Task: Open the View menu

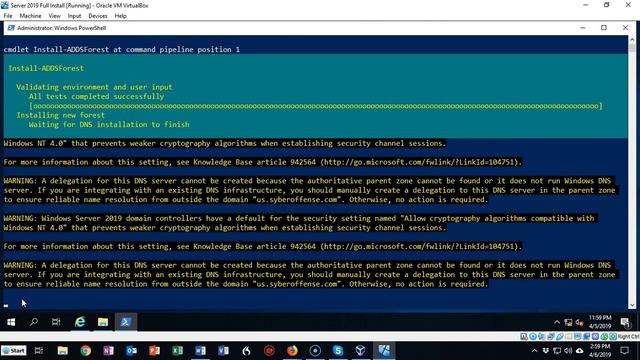Action: 54,16
